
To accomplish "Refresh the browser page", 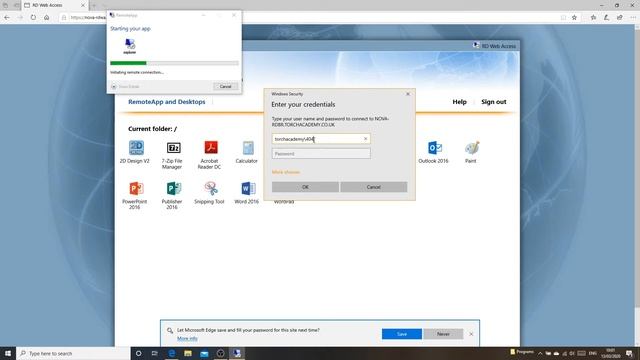I will (33, 18).
